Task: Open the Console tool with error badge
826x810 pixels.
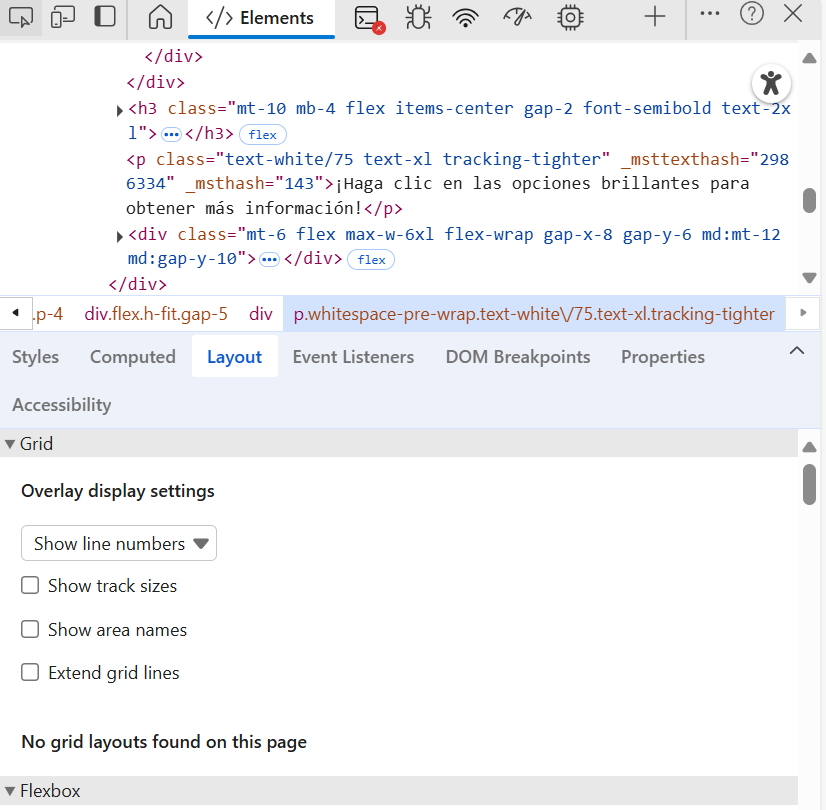Action: point(369,19)
